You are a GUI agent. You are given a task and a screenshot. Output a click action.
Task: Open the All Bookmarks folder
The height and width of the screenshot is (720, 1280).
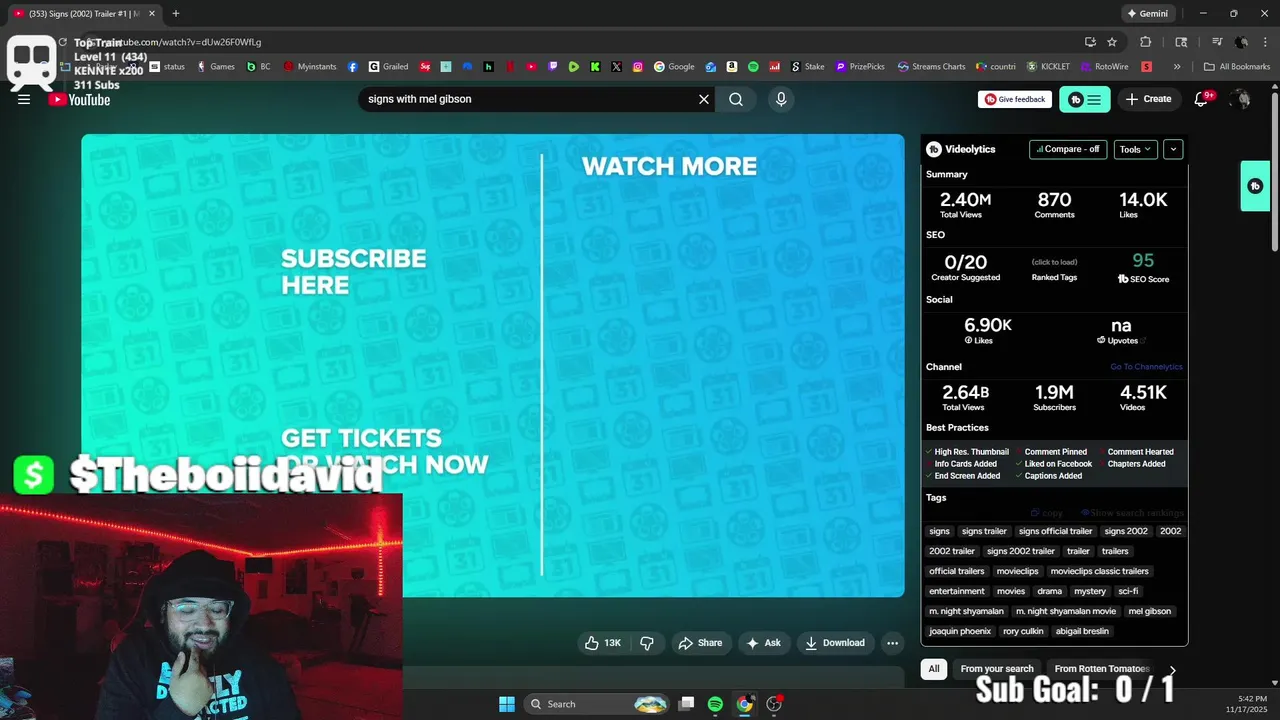coord(1238,67)
